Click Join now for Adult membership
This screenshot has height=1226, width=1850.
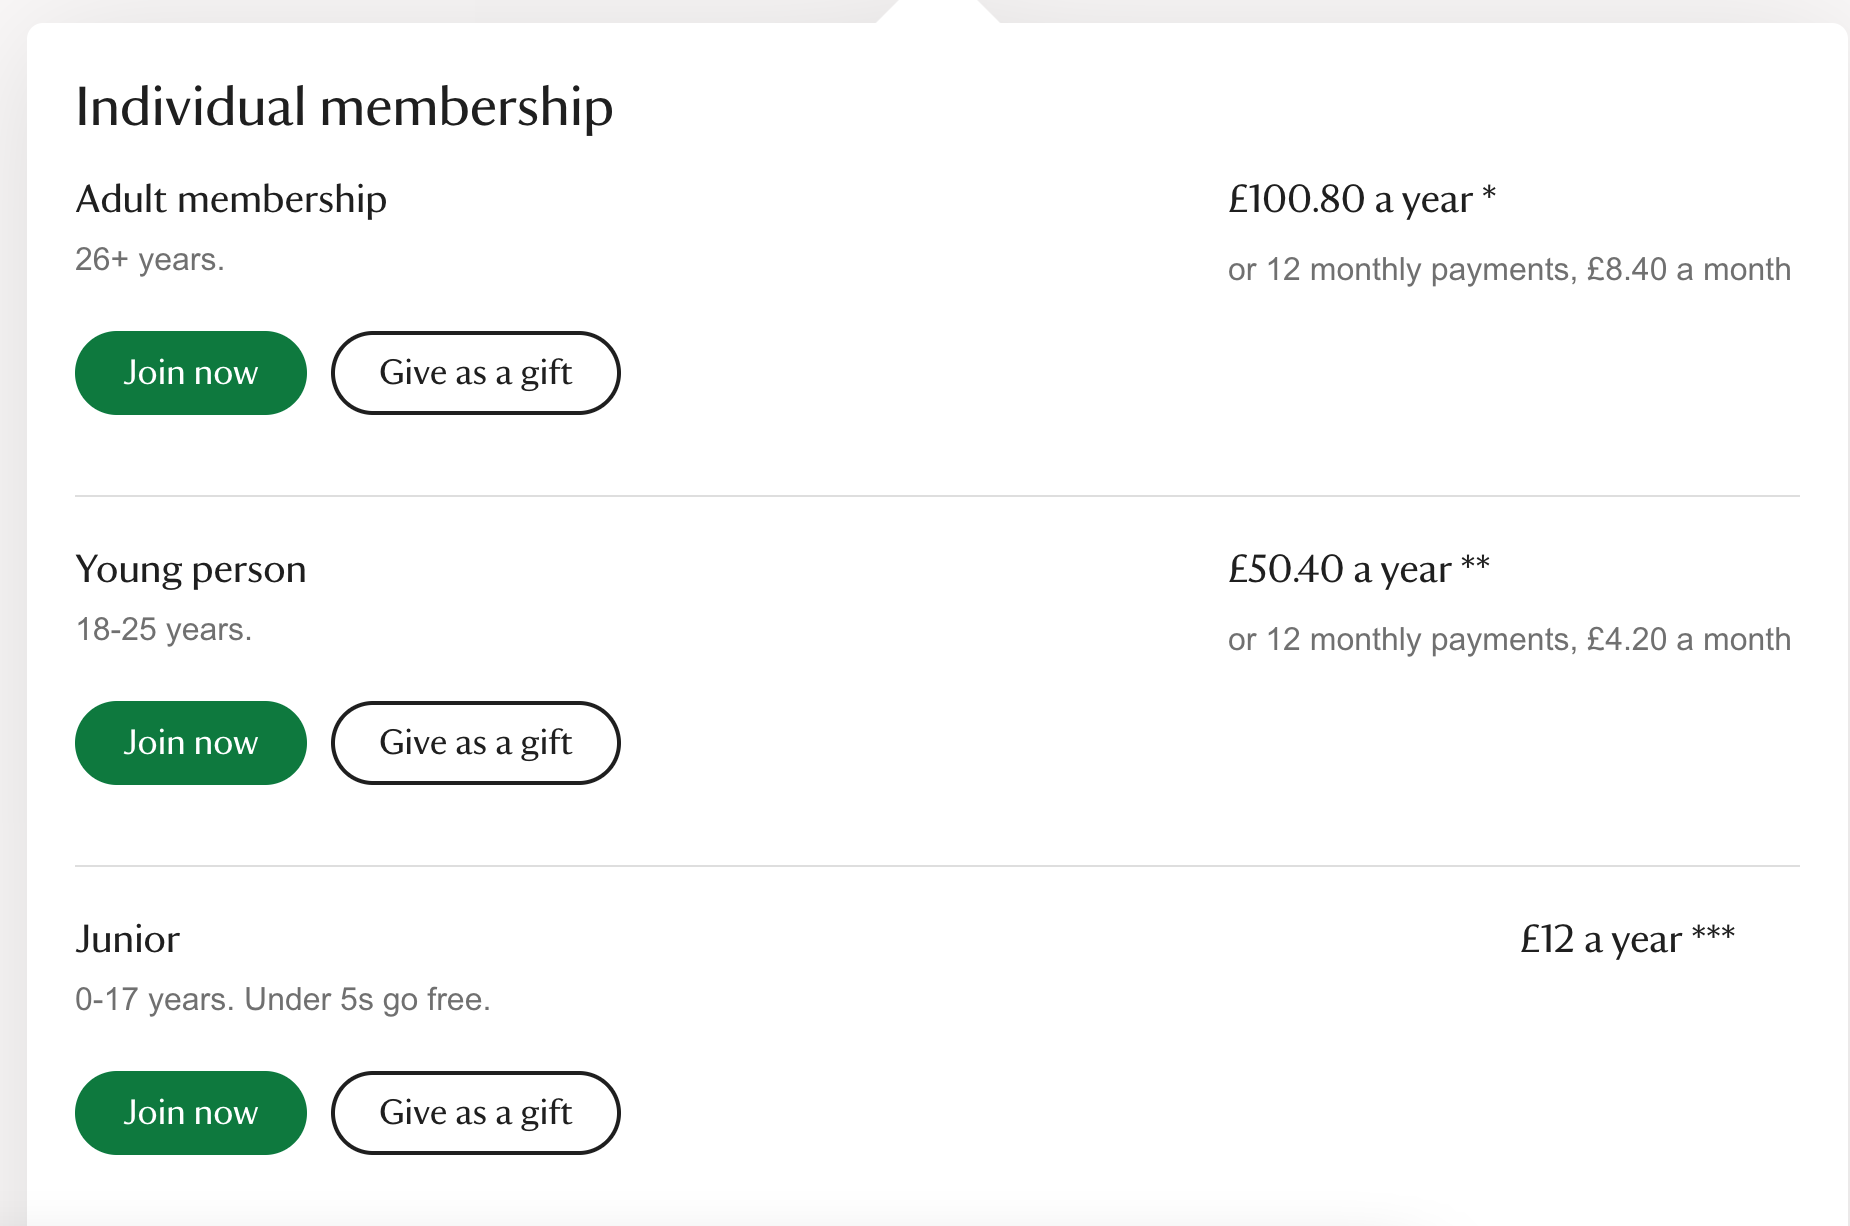coord(190,373)
